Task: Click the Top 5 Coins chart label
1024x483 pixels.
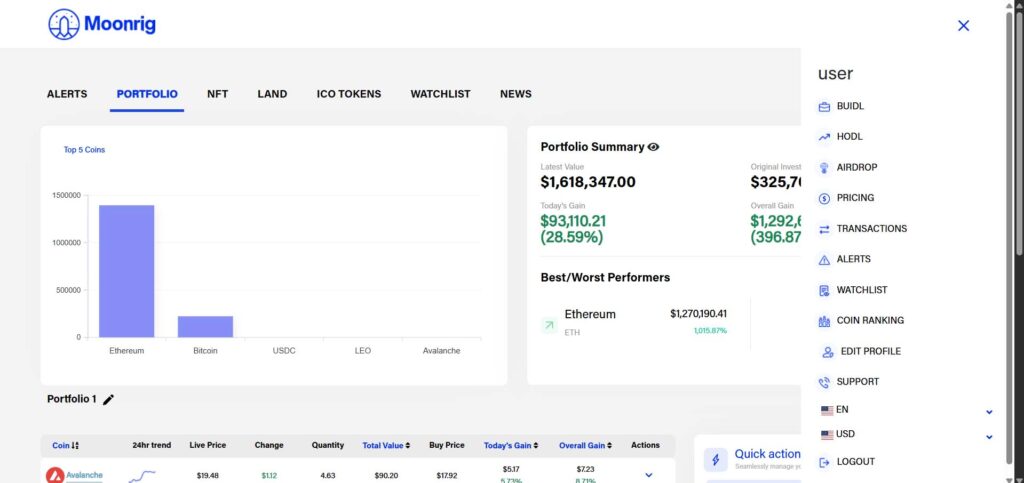Action: pos(84,149)
